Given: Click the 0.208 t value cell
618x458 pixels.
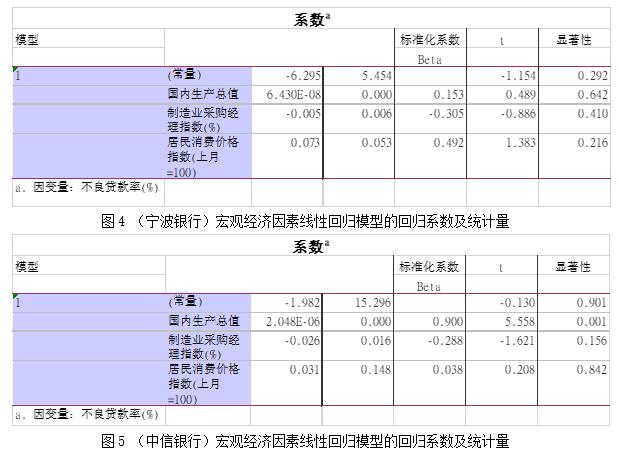Looking at the screenshot, I should click(x=501, y=383).
